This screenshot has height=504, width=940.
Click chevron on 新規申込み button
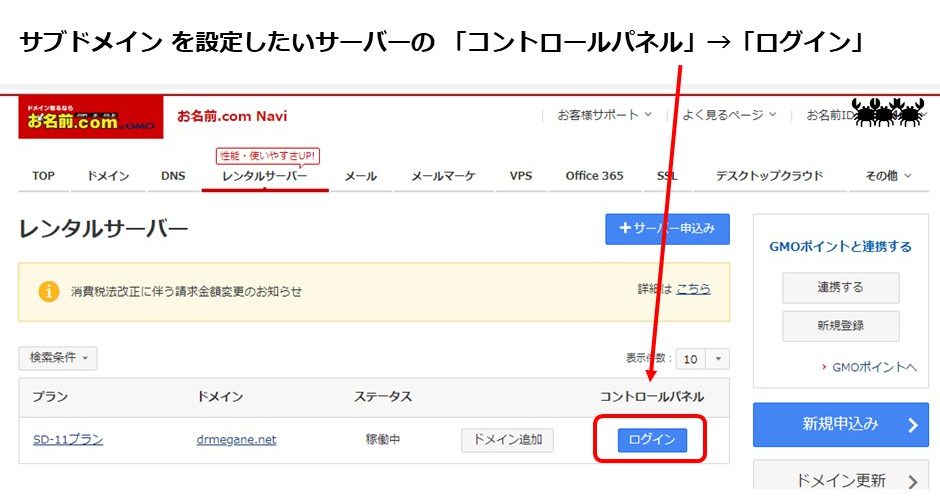(x=912, y=425)
